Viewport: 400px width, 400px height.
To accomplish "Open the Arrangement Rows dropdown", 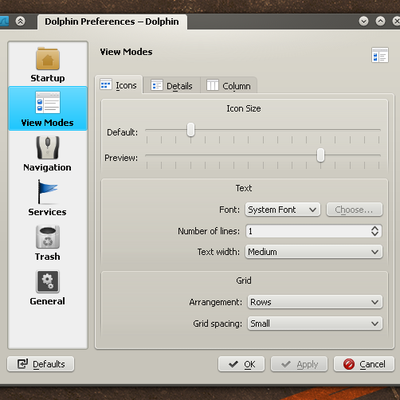I will 315,302.
